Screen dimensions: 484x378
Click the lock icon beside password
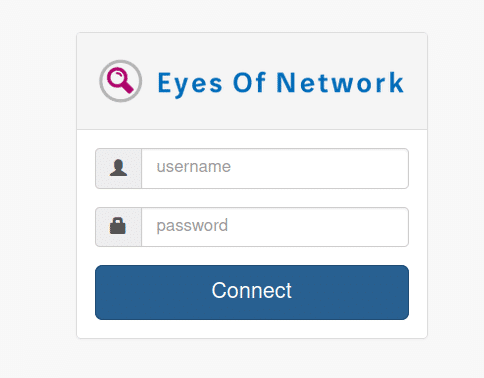coord(118,226)
